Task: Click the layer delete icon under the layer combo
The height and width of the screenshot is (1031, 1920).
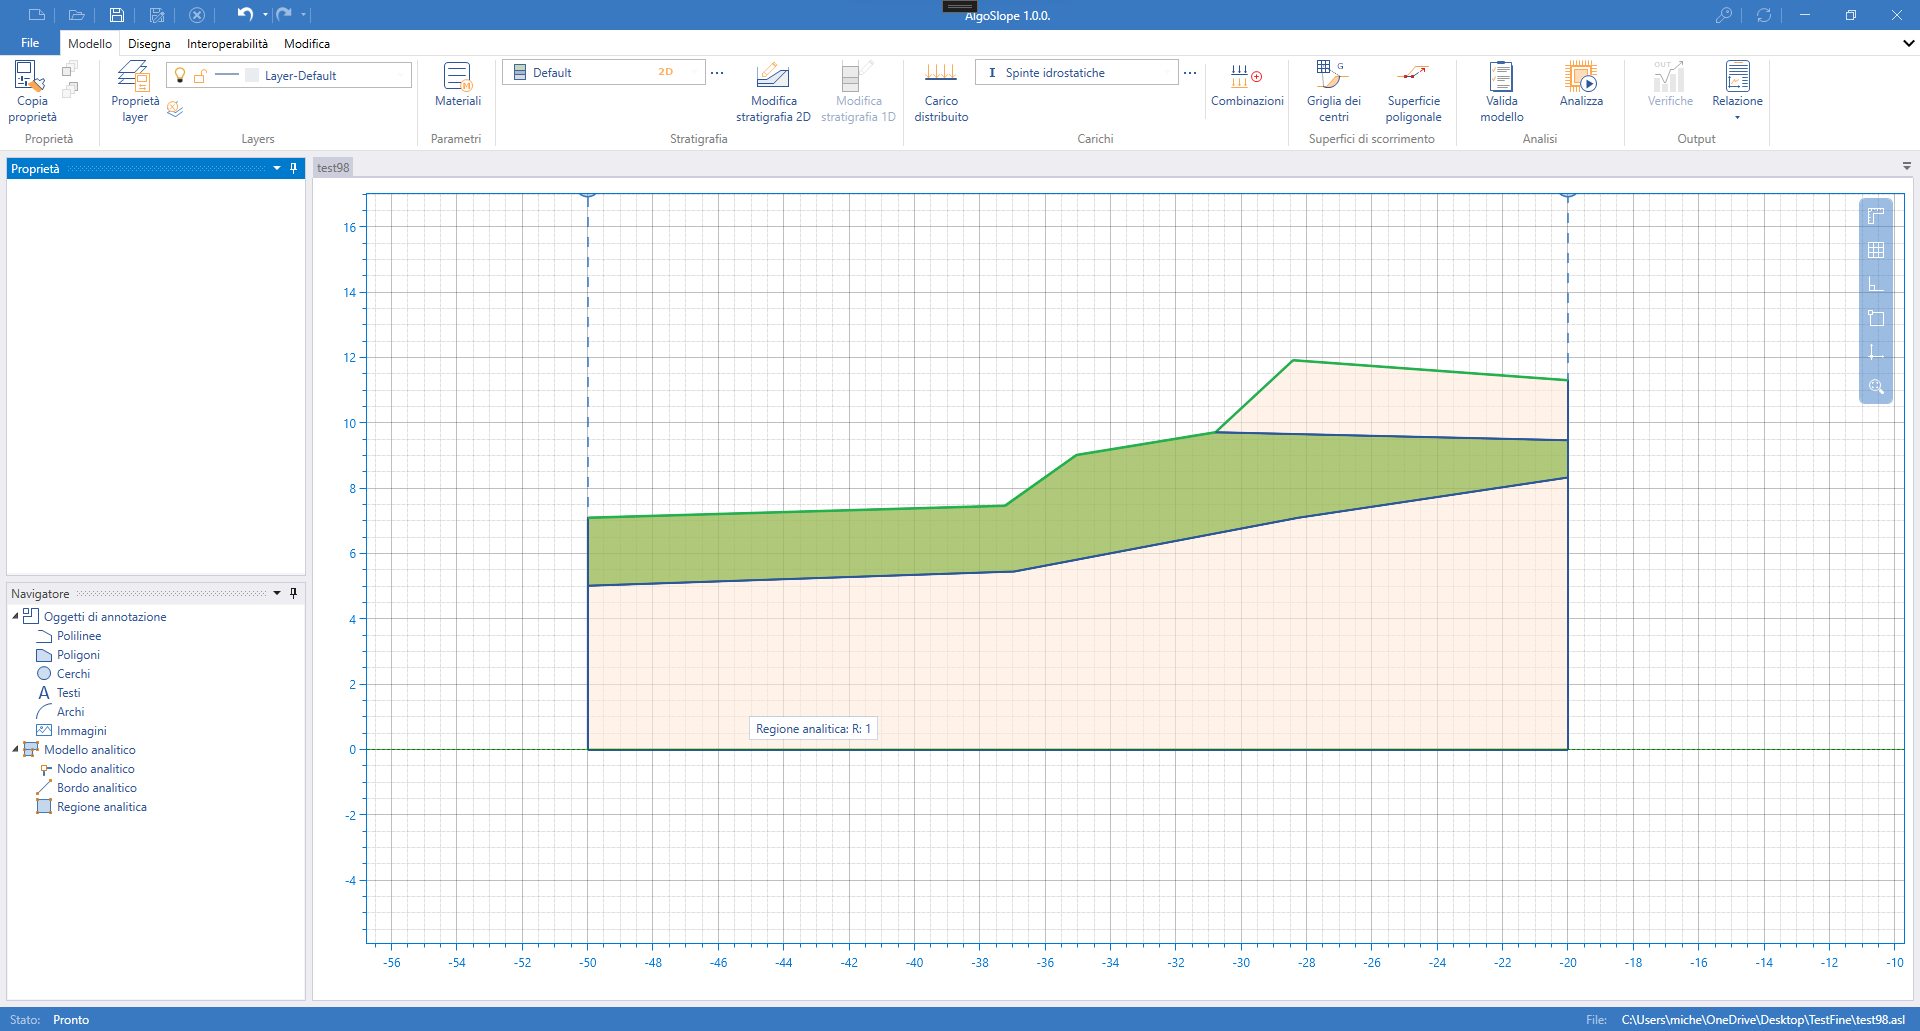Action: (x=175, y=109)
